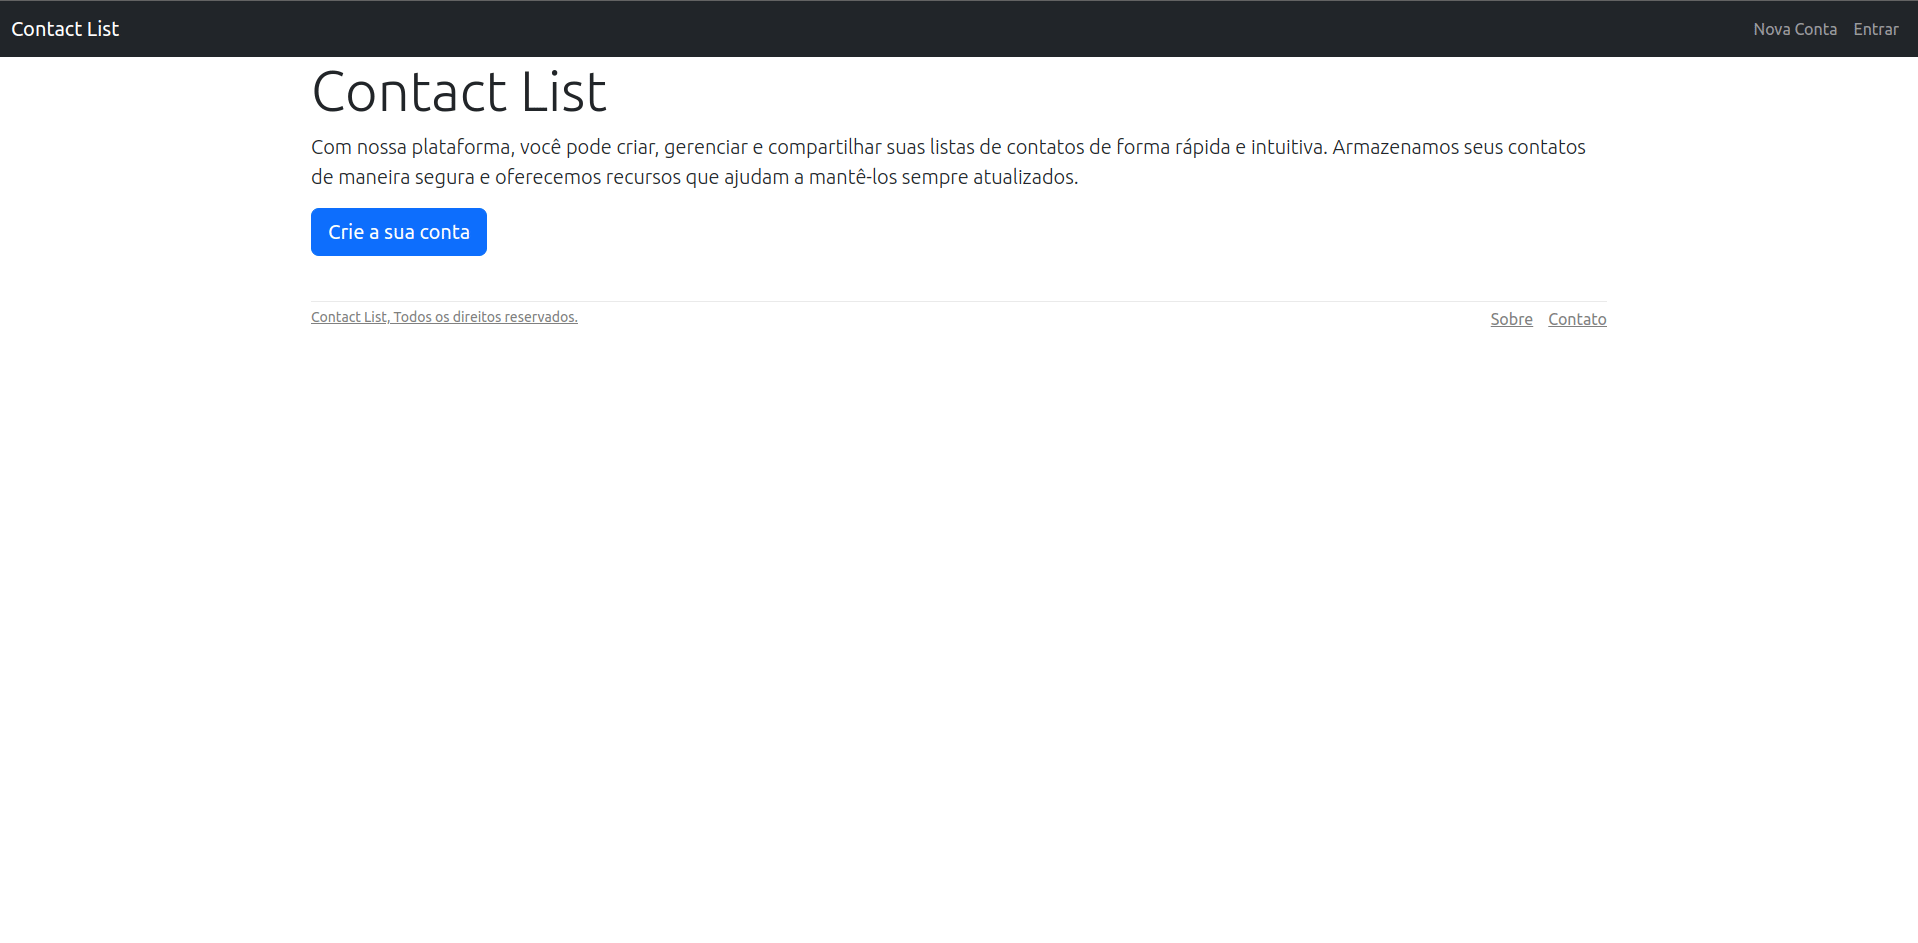The width and height of the screenshot is (1918, 943).
Task: Click the paragraph starting 'Com nossa plataforma'
Action: coord(948,162)
